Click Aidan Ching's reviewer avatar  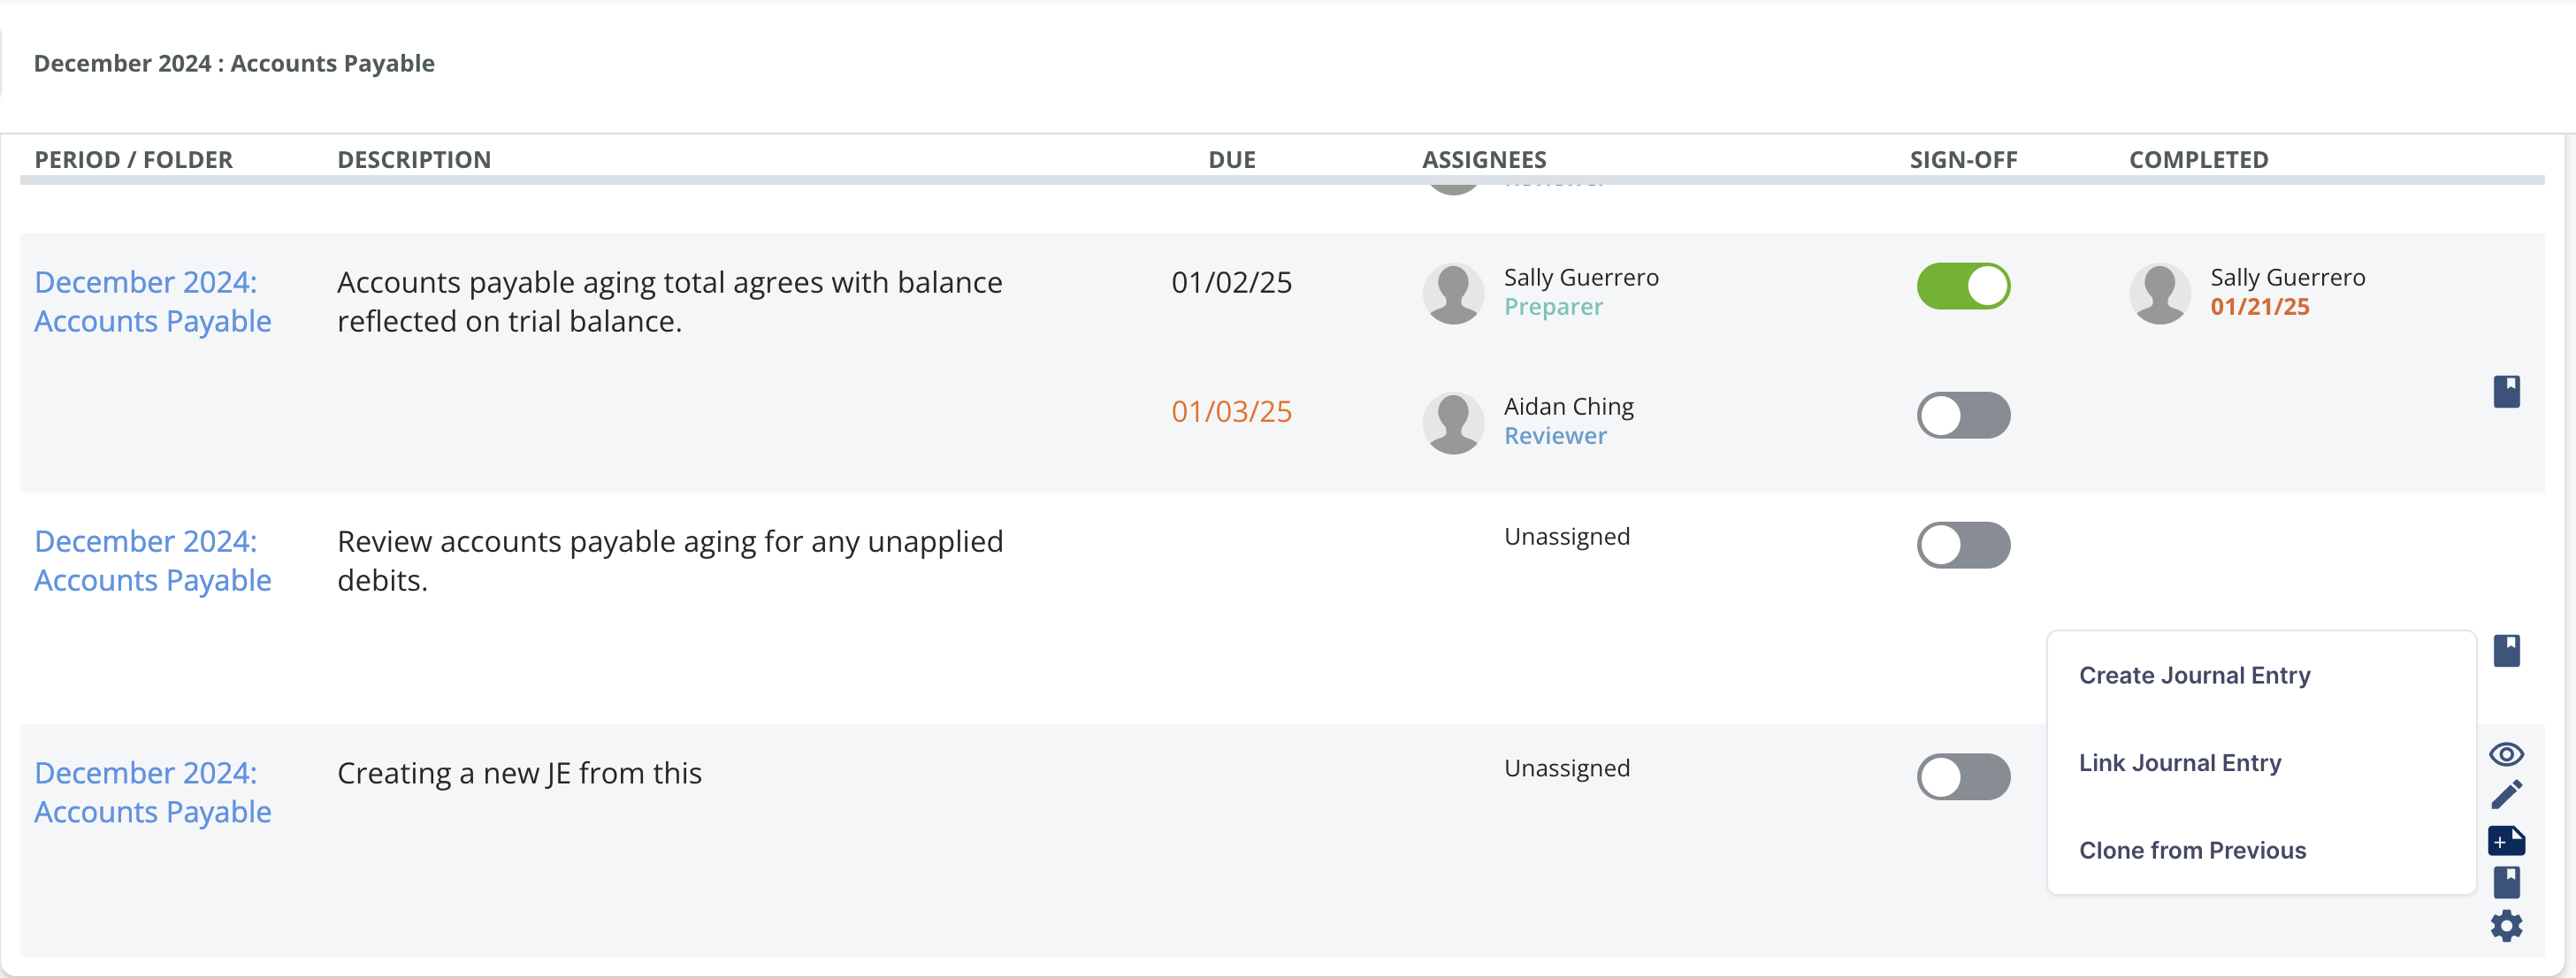click(x=1452, y=422)
